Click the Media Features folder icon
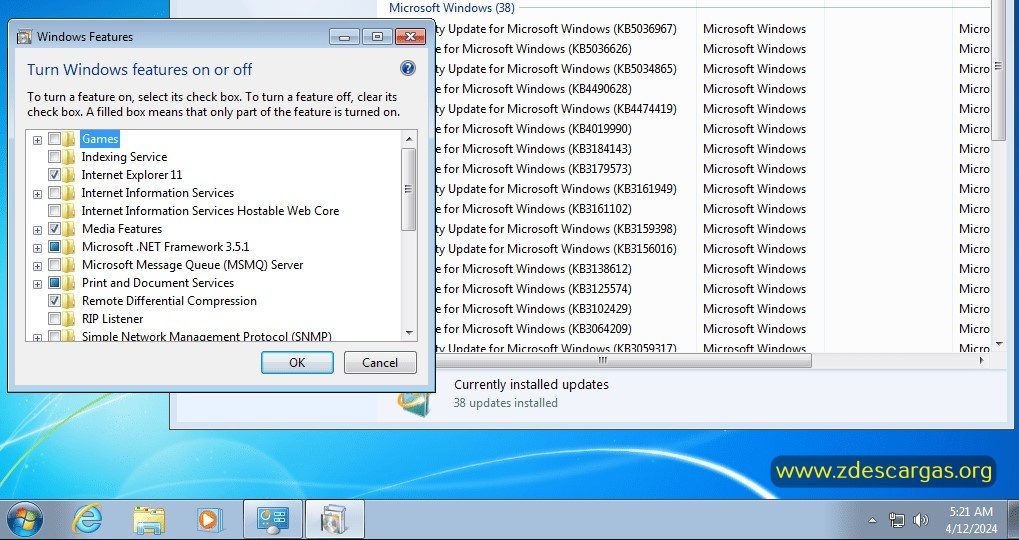This screenshot has width=1019, height=540. (69, 229)
